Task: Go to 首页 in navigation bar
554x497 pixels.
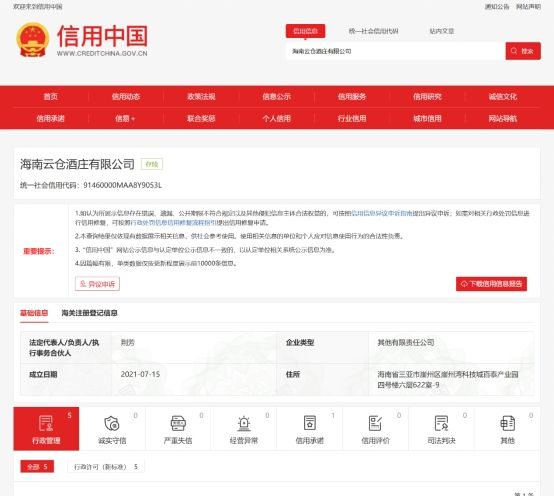Action: [x=51, y=97]
